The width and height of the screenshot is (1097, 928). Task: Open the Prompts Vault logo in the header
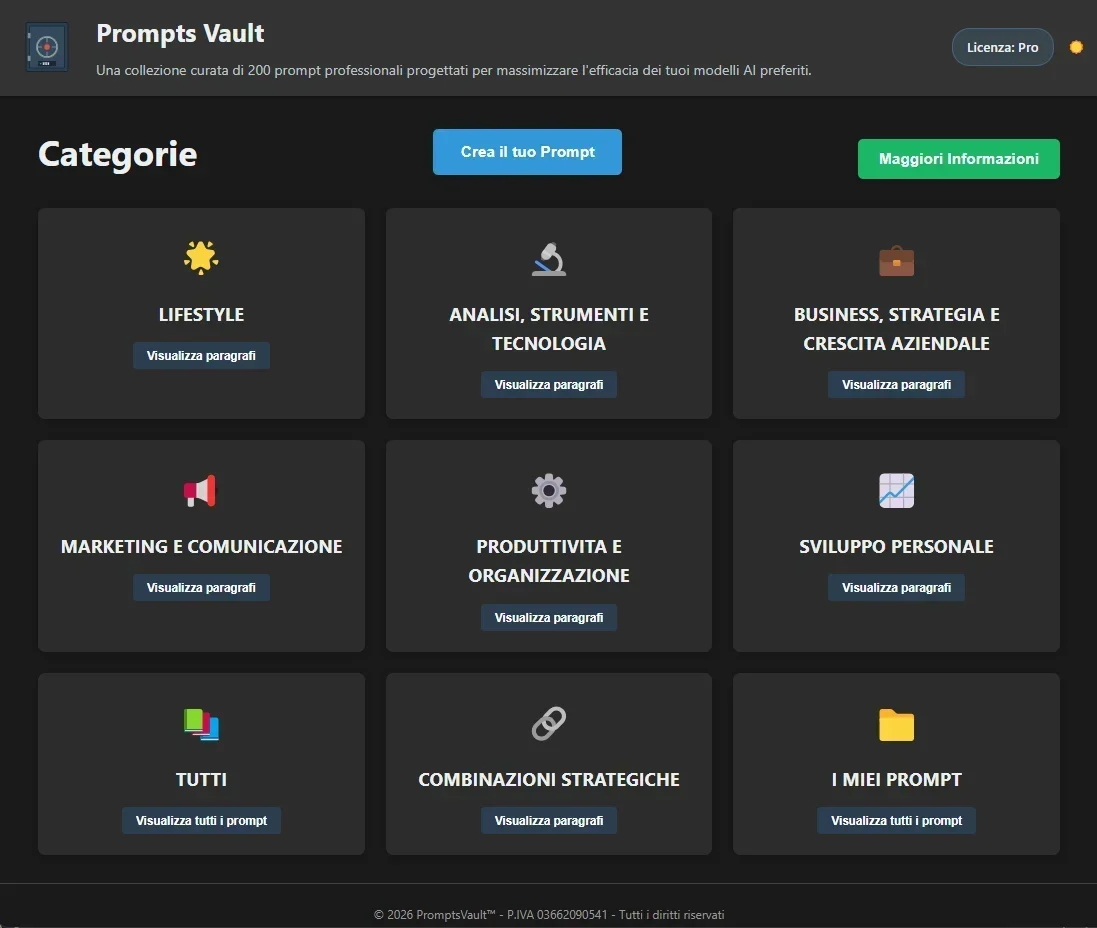(46, 46)
